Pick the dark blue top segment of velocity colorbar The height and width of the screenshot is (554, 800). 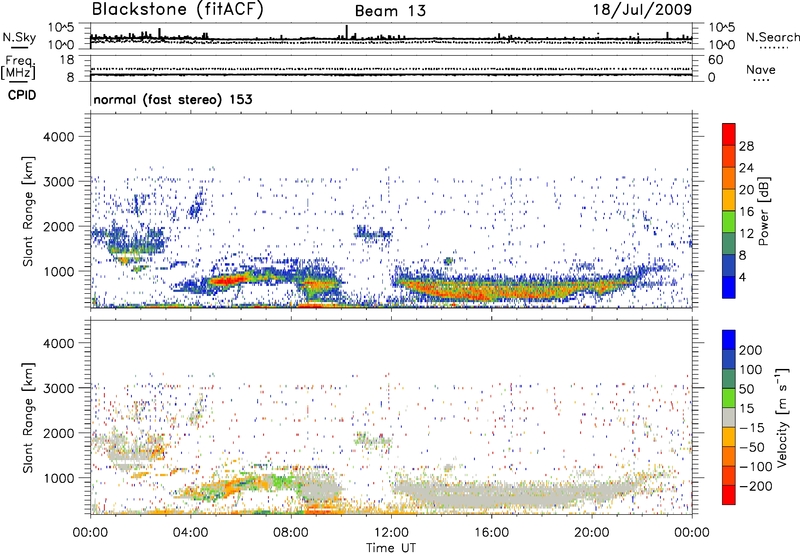(x=729, y=340)
